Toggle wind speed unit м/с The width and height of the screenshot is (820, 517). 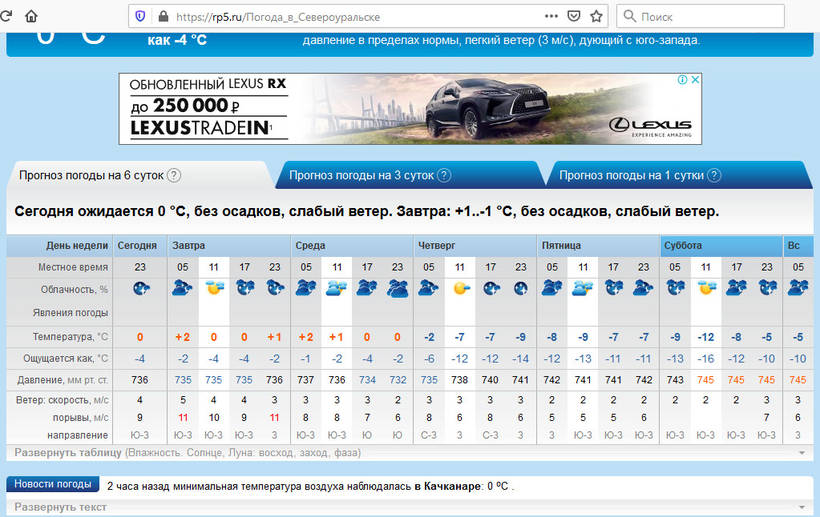pyautogui.click(x=101, y=401)
